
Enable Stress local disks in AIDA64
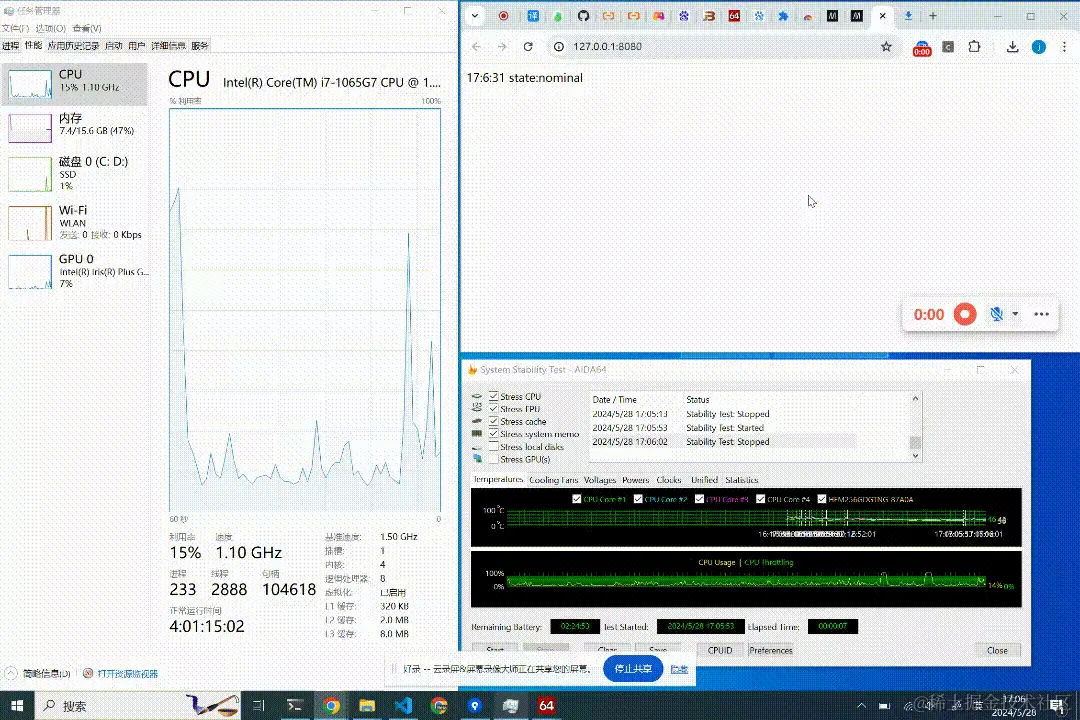pyautogui.click(x=494, y=446)
